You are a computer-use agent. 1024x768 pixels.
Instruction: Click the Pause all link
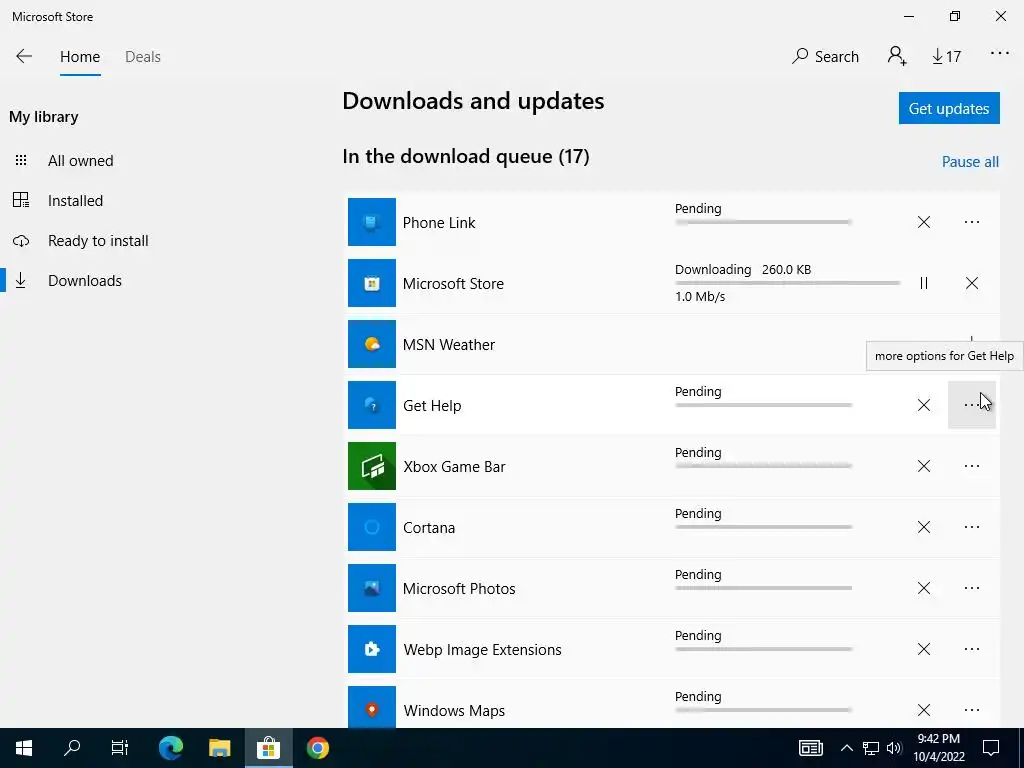pyautogui.click(x=970, y=162)
